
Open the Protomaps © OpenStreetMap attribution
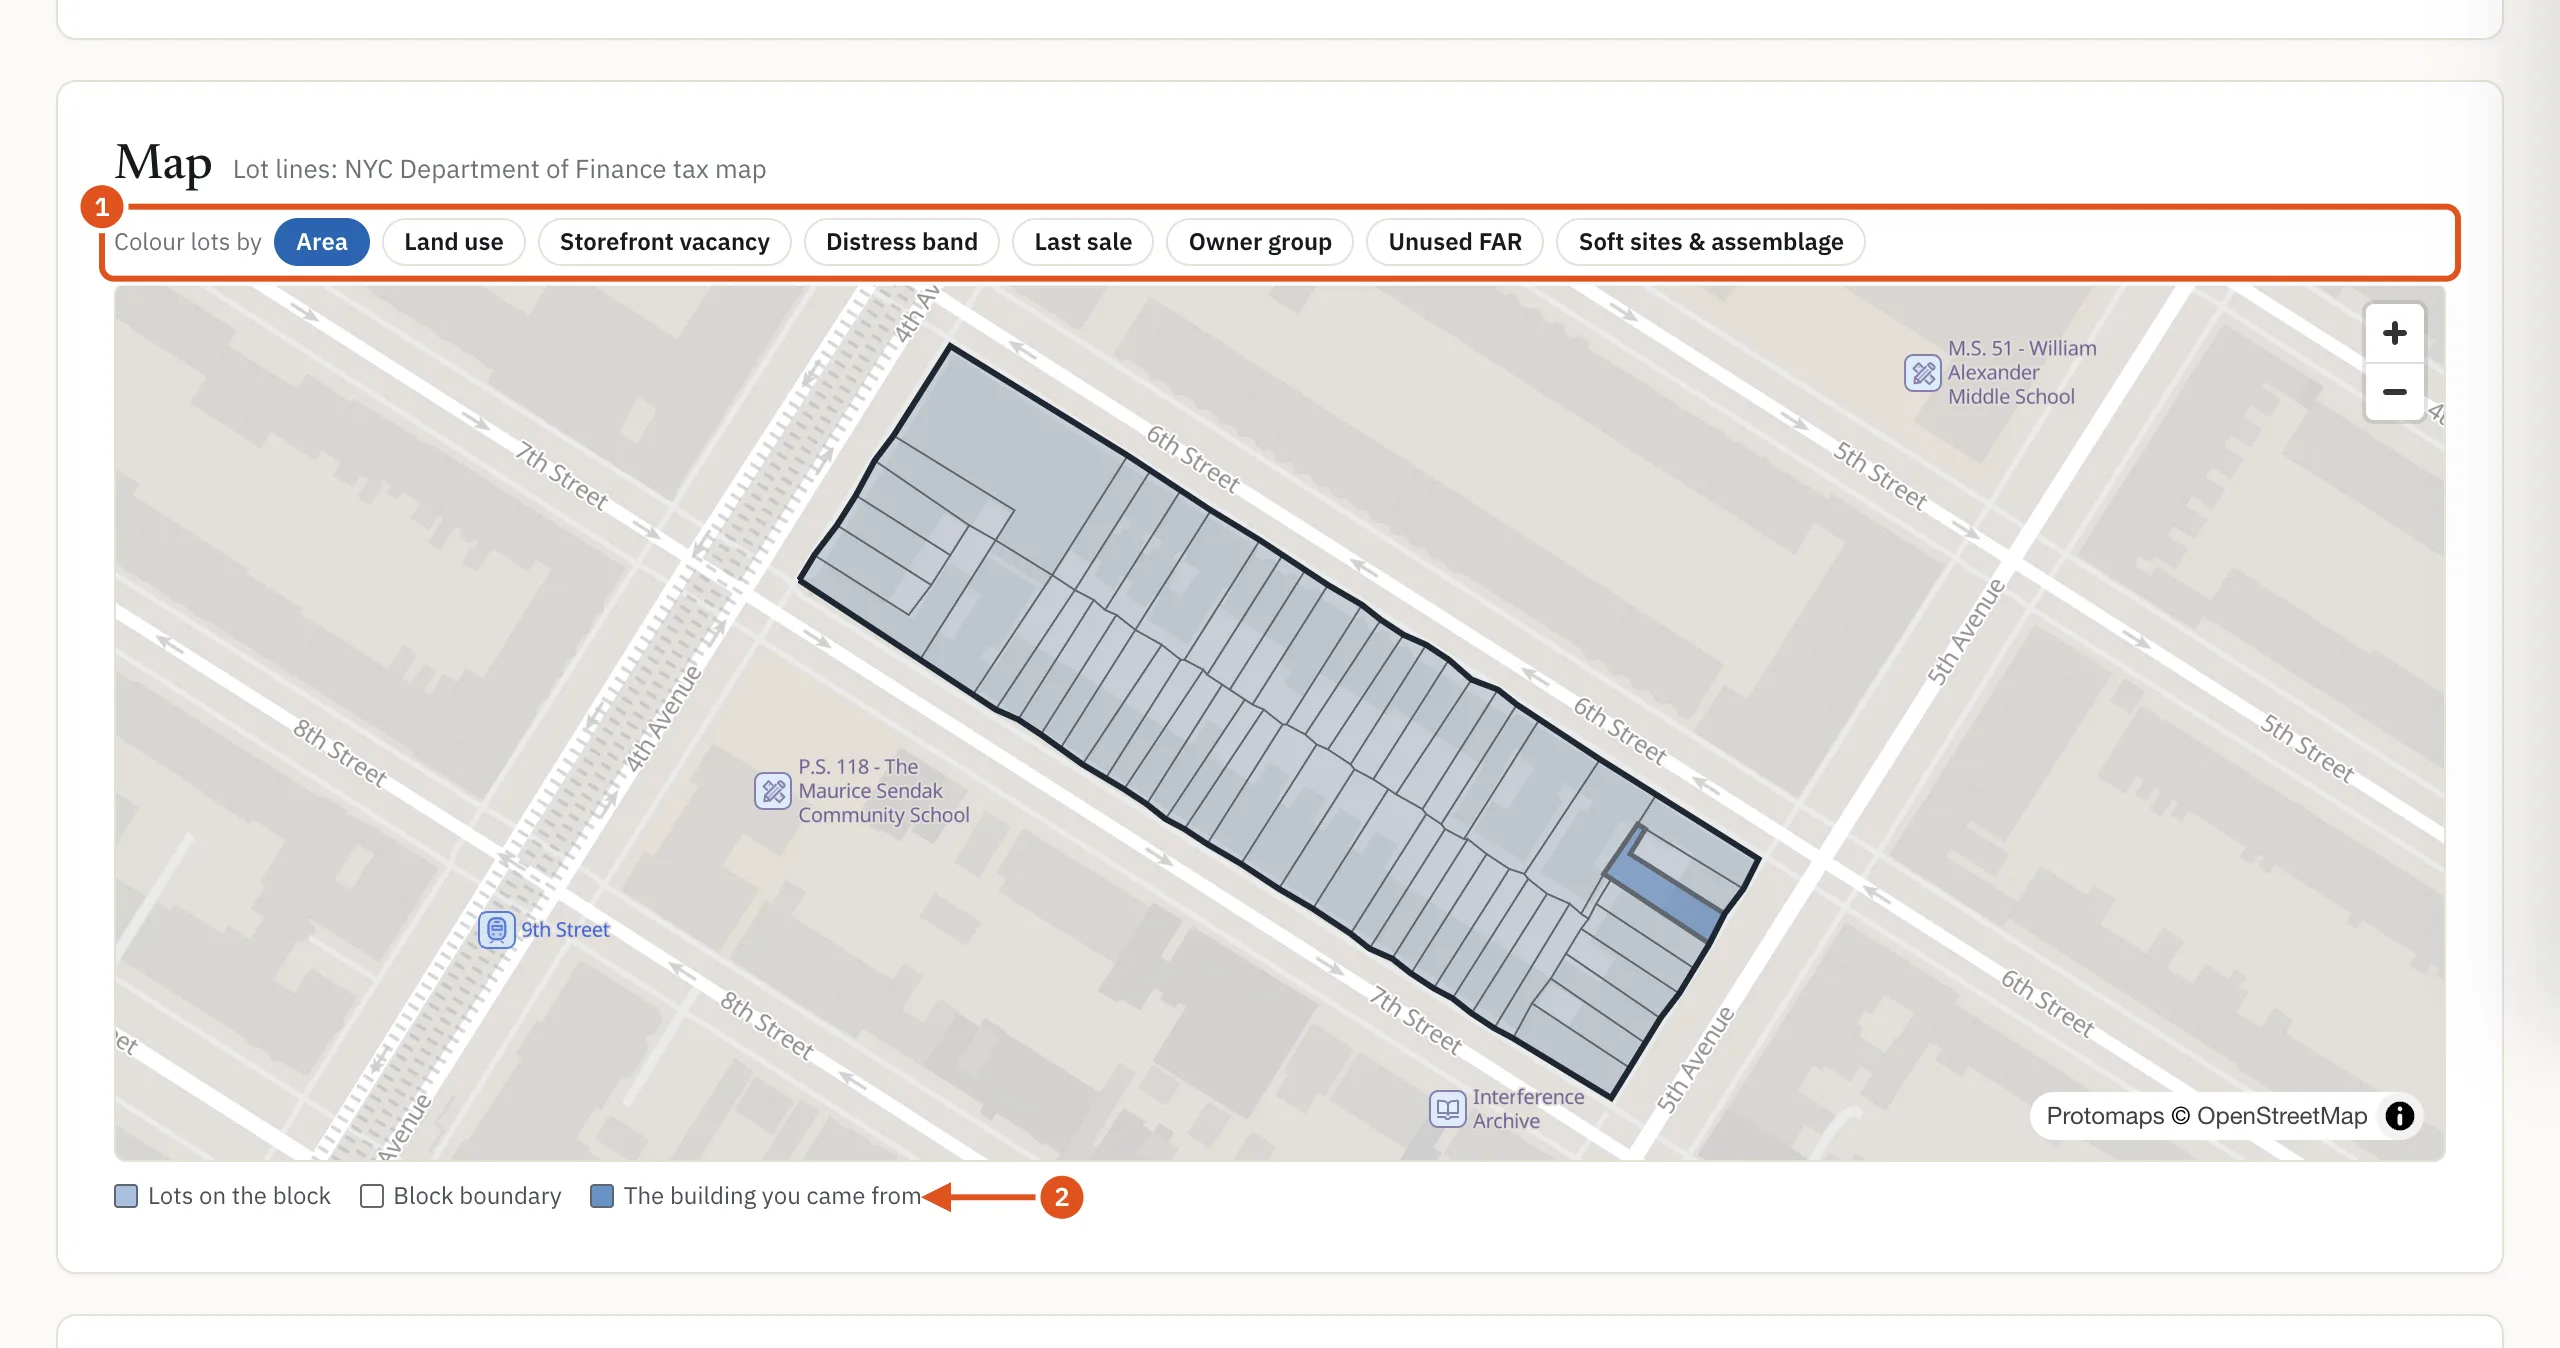pos(2206,1116)
